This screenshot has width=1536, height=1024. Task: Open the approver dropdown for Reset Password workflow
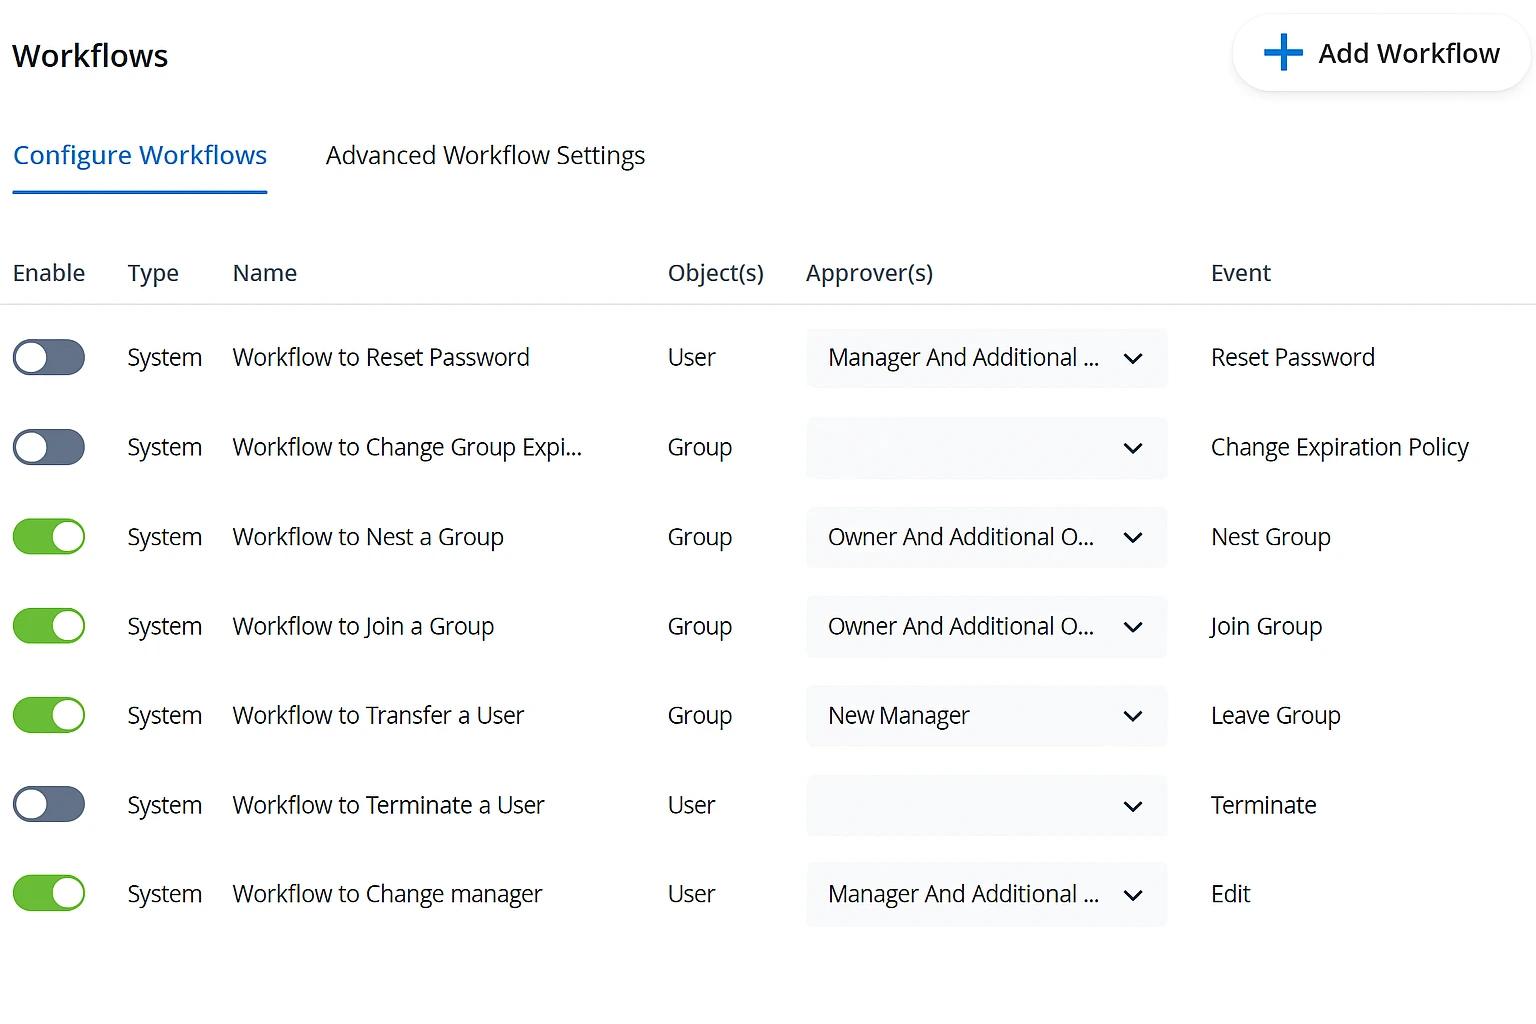tap(1133, 358)
